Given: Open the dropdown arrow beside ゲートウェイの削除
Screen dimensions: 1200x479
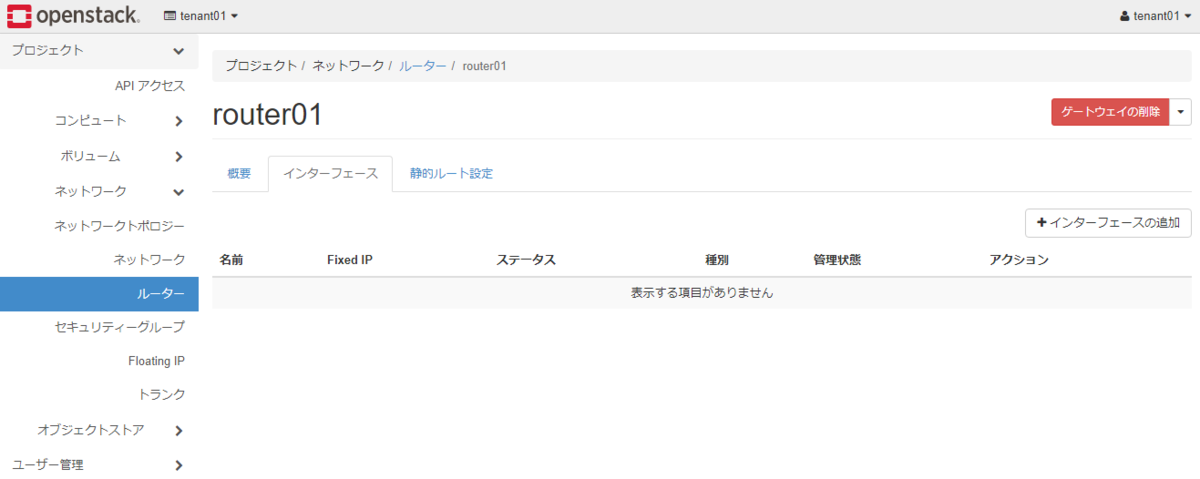Looking at the screenshot, I should 1181,112.
